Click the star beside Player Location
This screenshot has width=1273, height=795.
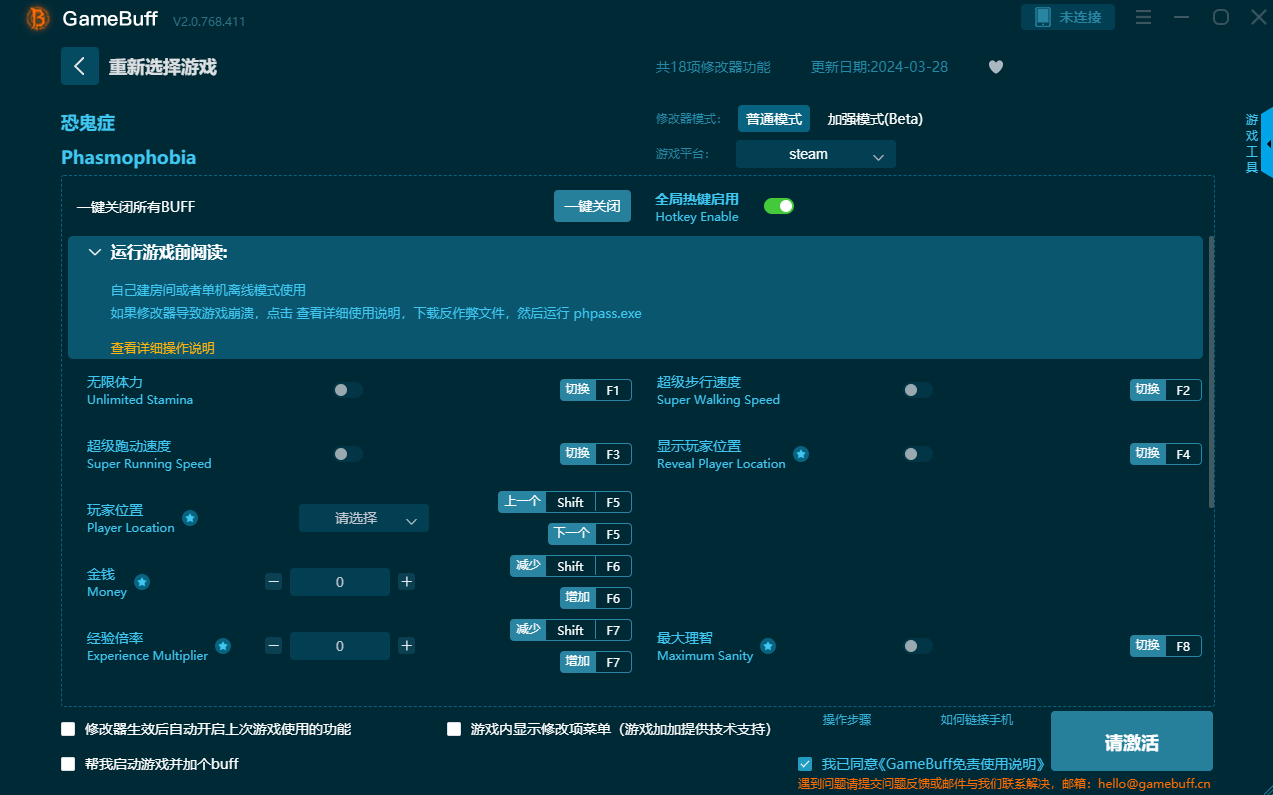pos(190,518)
